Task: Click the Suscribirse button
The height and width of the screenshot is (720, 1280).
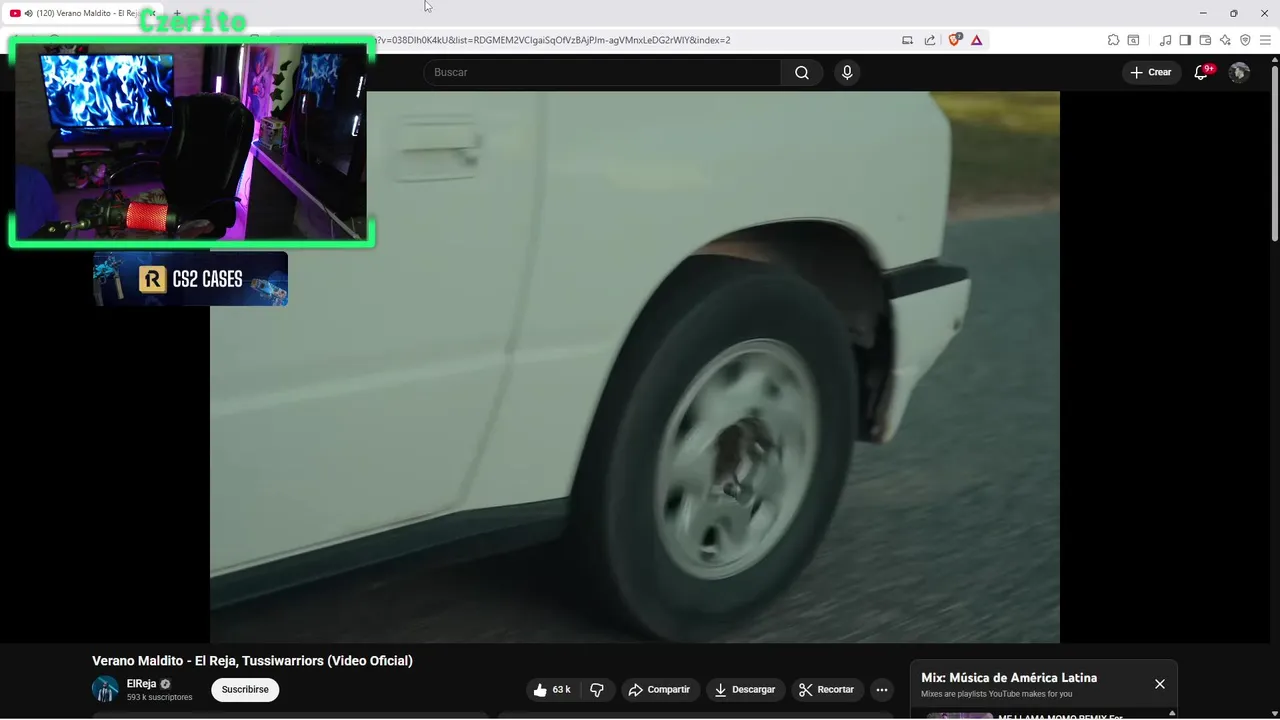Action: (x=245, y=690)
